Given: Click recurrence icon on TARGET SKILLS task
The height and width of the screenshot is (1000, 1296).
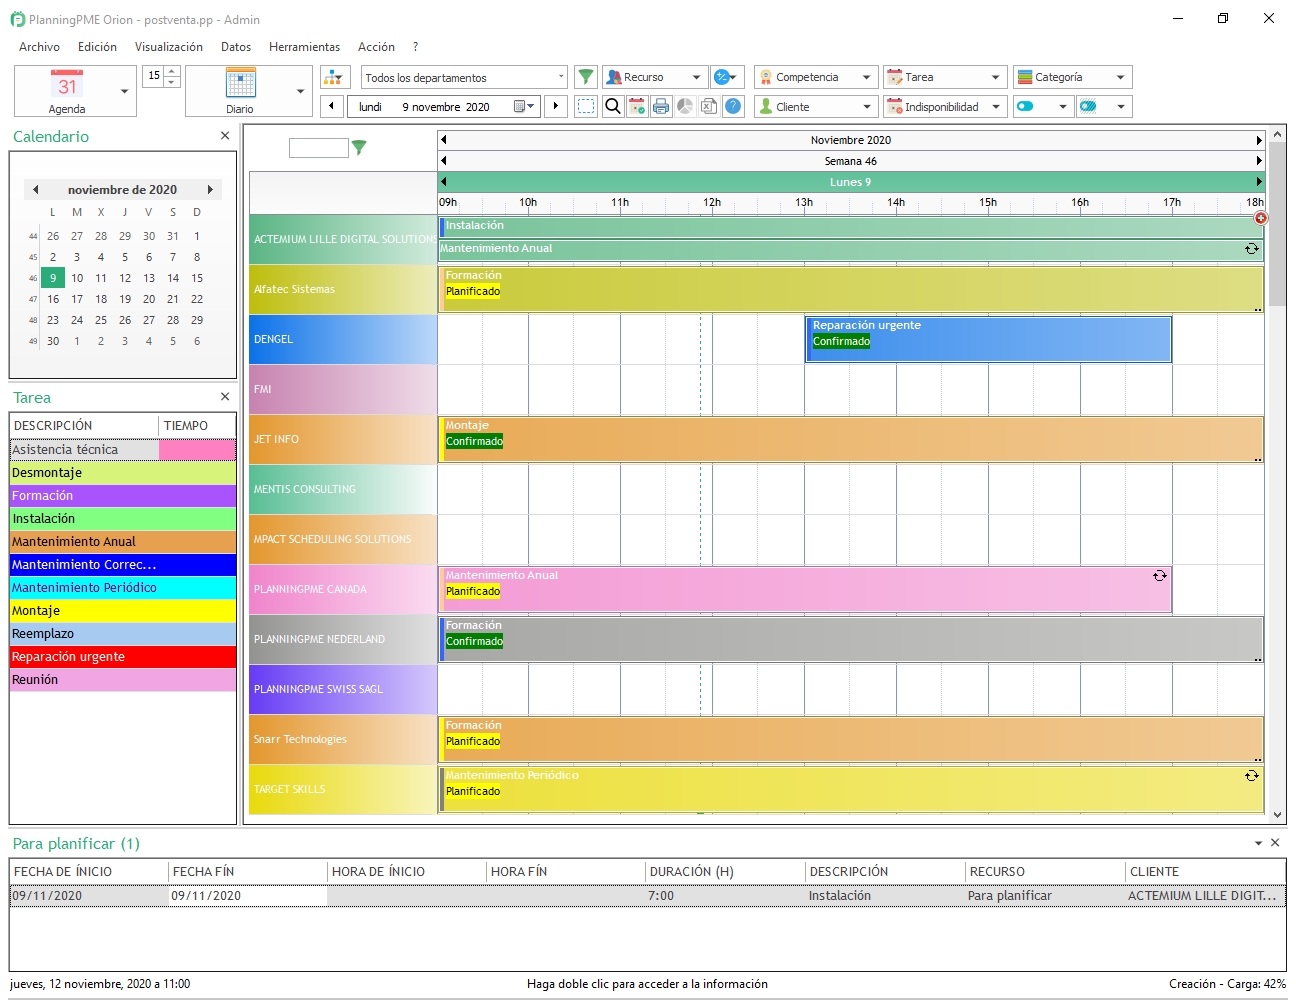Looking at the screenshot, I should tap(1251, 776).
